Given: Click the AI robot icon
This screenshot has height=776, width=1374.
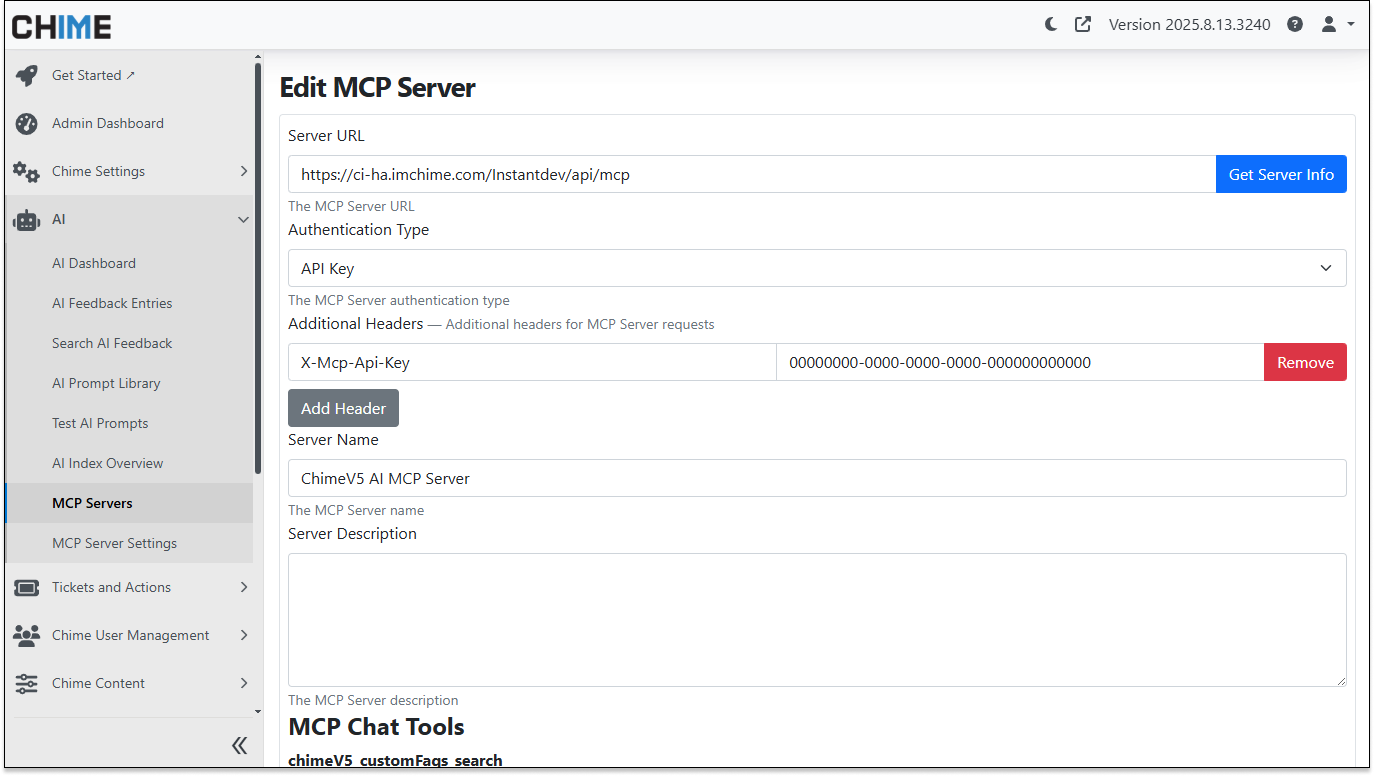Looking at the screenshot, I should (x=27, y=219).
